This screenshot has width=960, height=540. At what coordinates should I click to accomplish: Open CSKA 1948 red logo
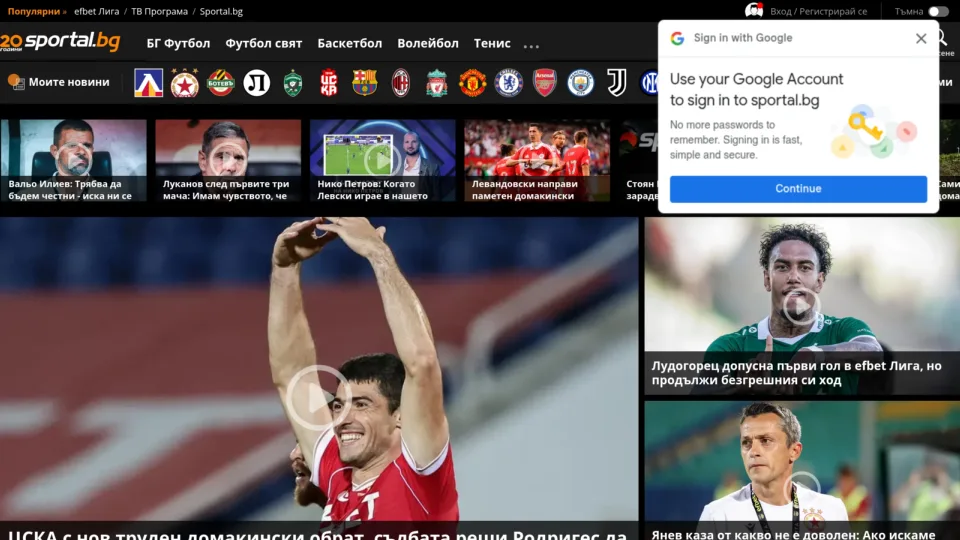pyautogui.click(x=329, y=83)
